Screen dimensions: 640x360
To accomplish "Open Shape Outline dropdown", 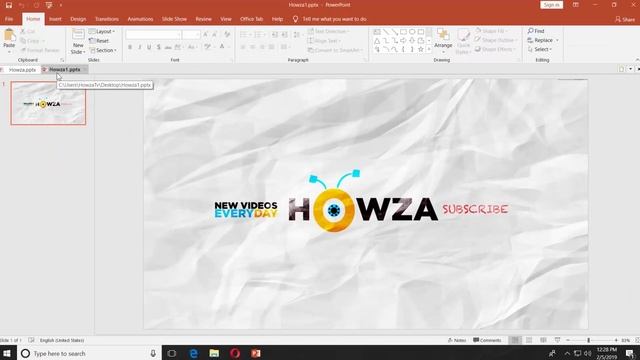I will tap(496, 40).
